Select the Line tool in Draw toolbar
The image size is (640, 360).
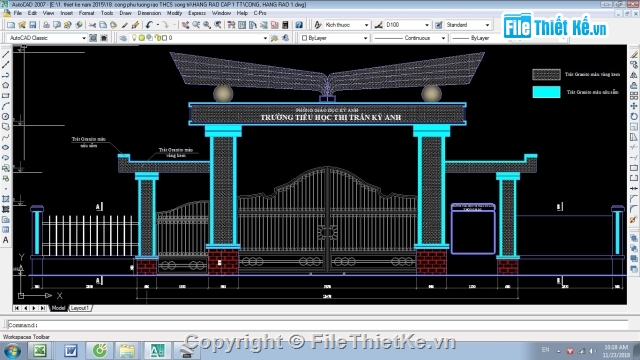point(6,54)
